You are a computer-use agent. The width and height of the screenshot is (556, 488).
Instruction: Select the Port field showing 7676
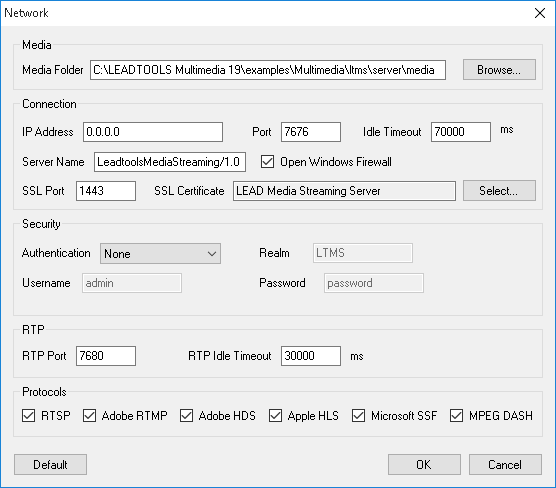coord(311,132)
